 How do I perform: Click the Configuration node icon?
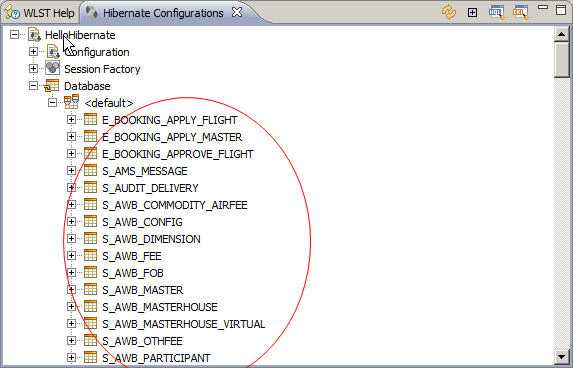(x=53, y=52)
